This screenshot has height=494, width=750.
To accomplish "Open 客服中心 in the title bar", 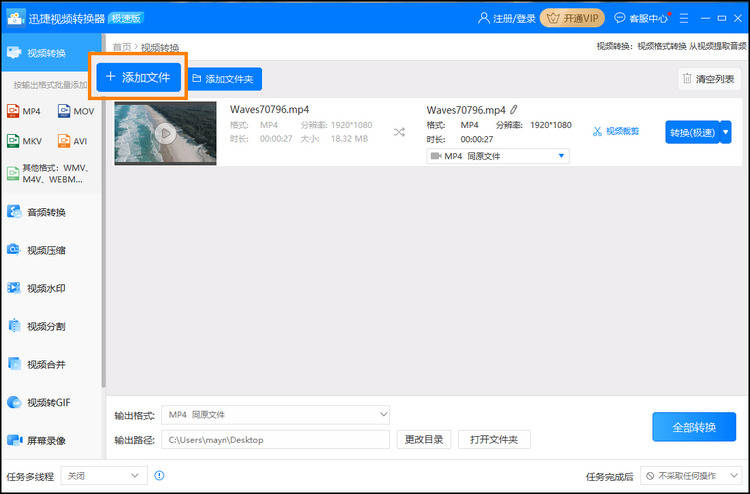I will coord(641,18).
